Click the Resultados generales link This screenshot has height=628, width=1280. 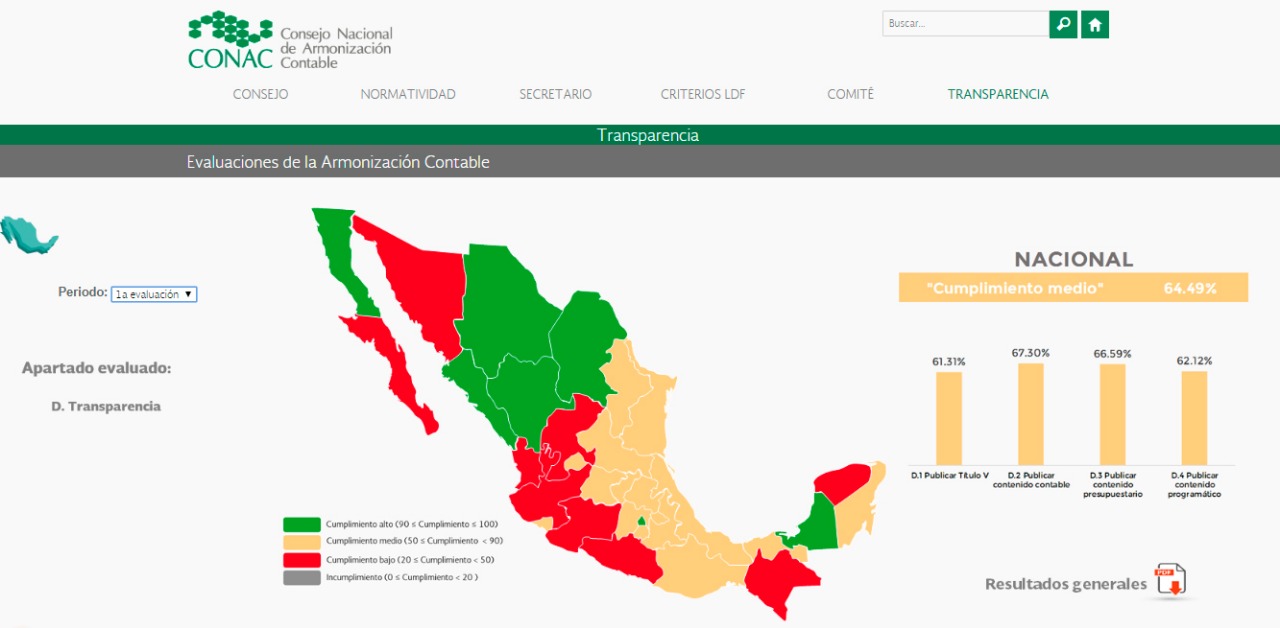pos(1066,584)
